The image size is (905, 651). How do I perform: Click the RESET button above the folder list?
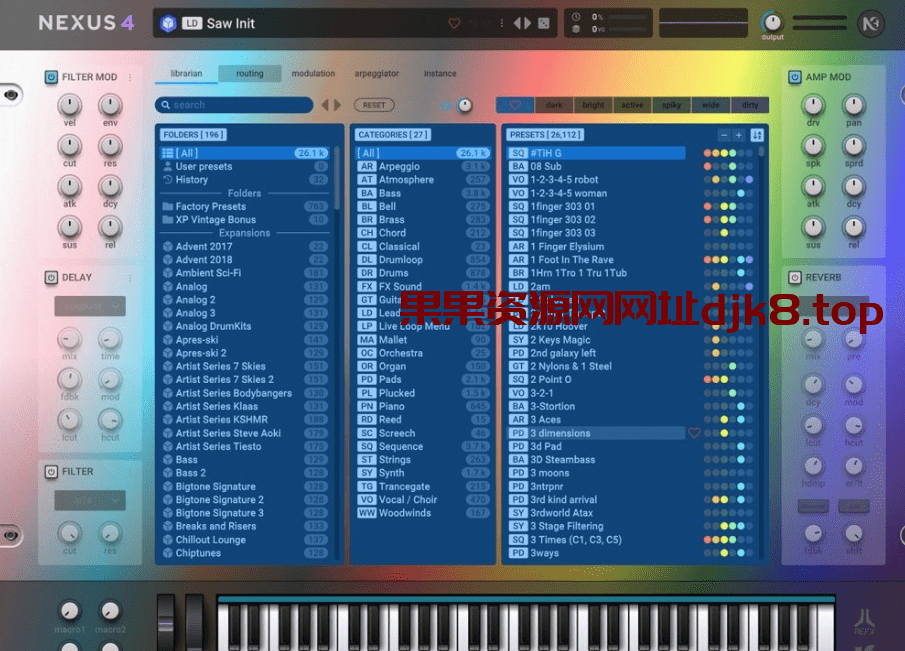[x=374, y=104]
